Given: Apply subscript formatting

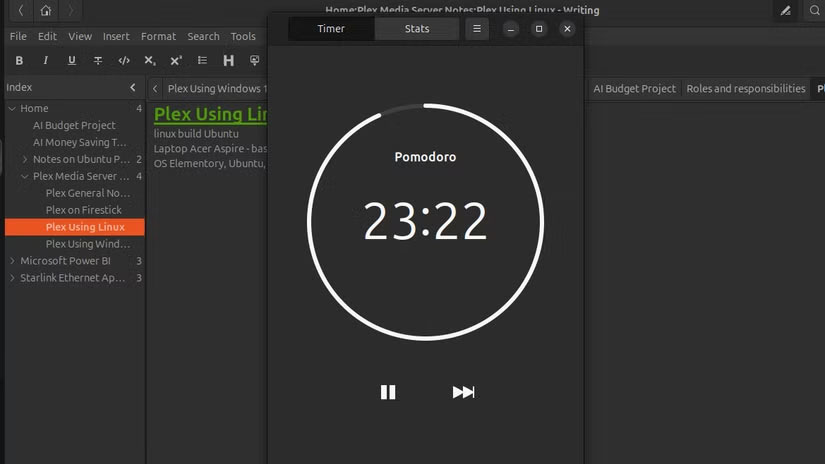Looking at the screenshot, I should pyautogui.click(x=150, y=61).
